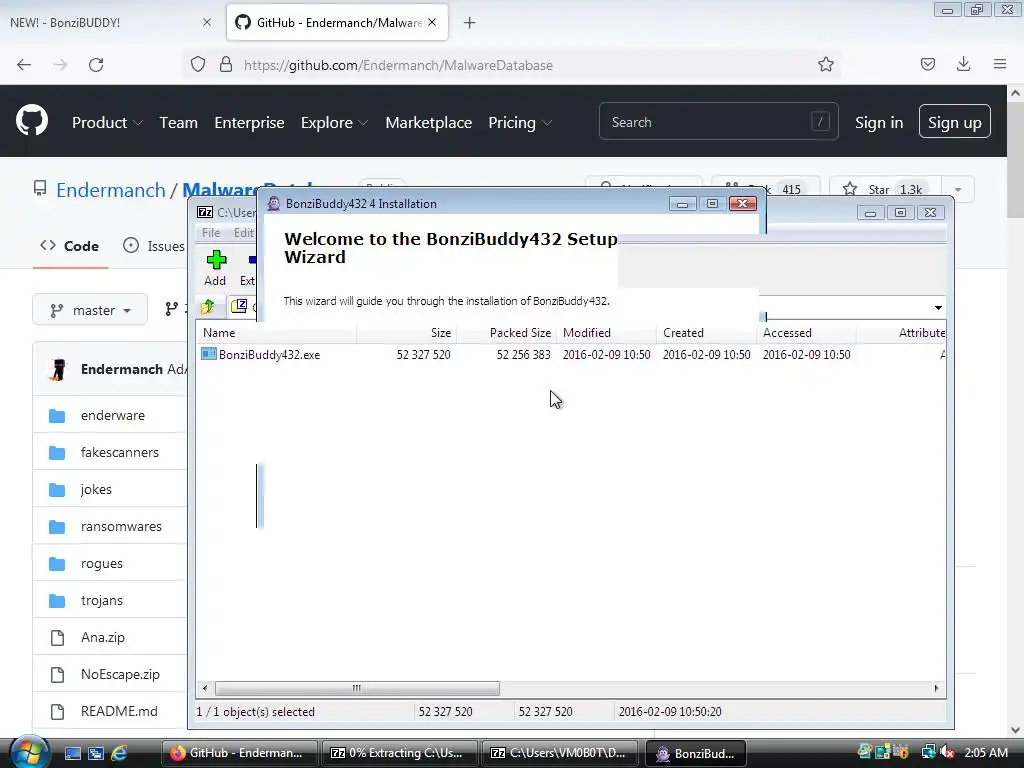Screen dimensions: 1024x768
Task: Click the Star repository button
Action: pyautogui.click(x=885, y=189)
